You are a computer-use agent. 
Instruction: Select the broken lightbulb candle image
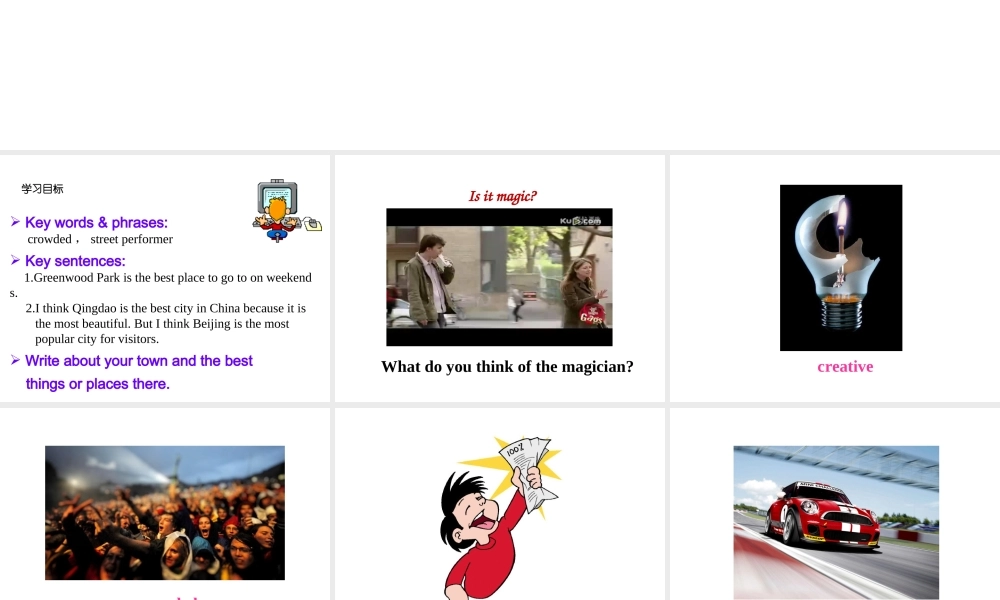click(x=841, y=268)
